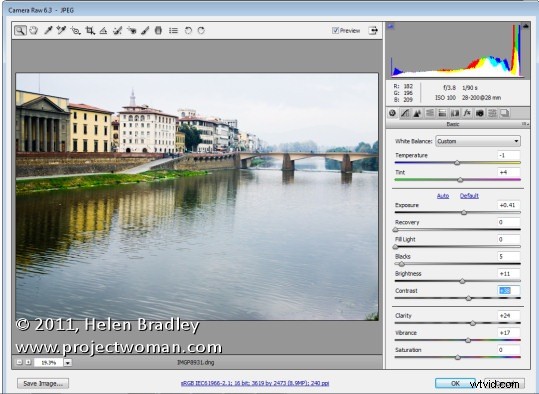Viewport: 539px width, 394px height.
Task: Select the Hand tool
Action: (x=34, y=31)
